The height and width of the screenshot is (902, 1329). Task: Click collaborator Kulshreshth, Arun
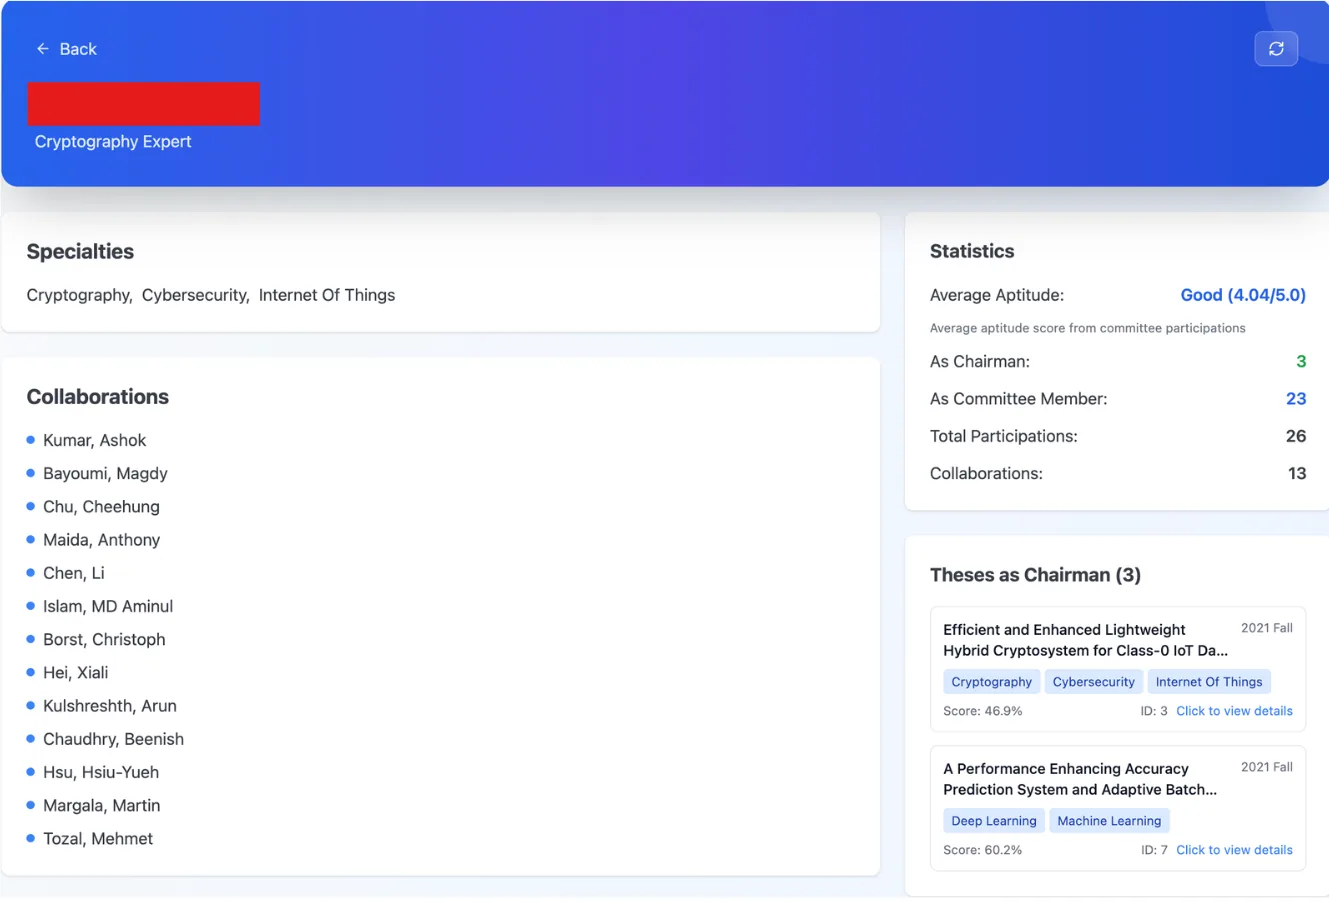tap(110, 706)
